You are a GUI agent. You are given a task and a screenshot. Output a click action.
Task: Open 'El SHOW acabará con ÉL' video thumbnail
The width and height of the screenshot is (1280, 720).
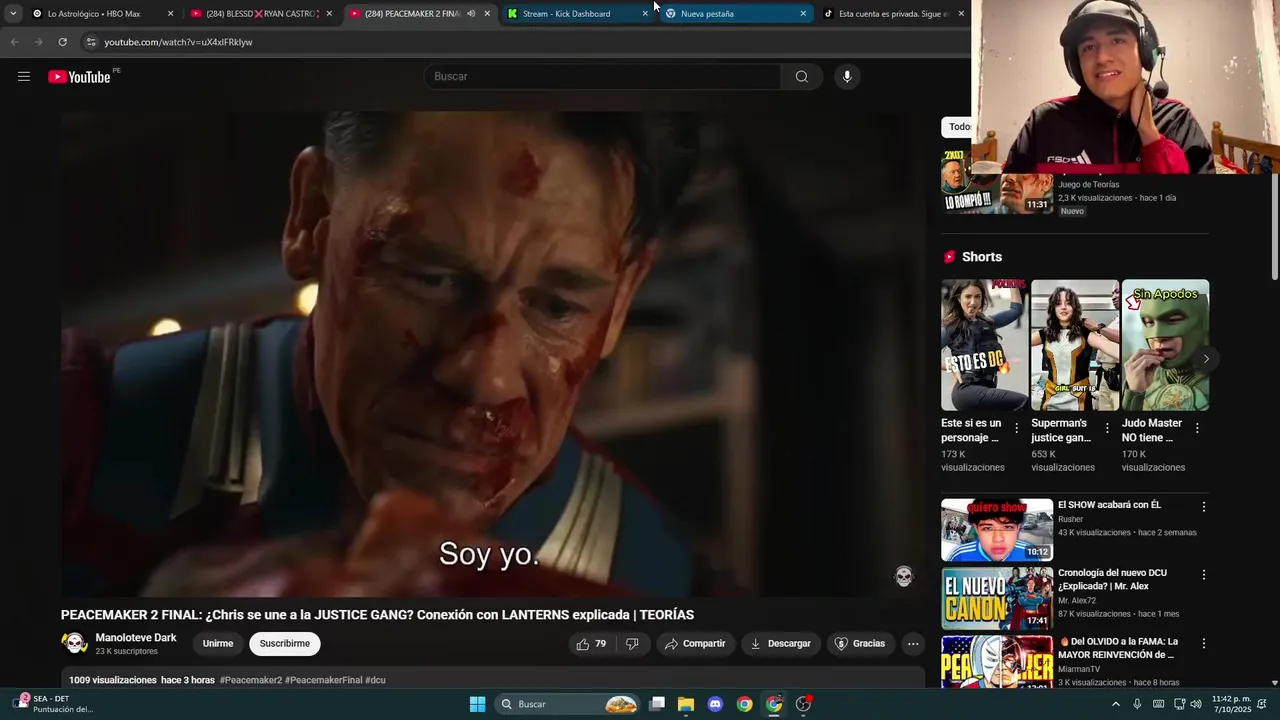point(997,530)
